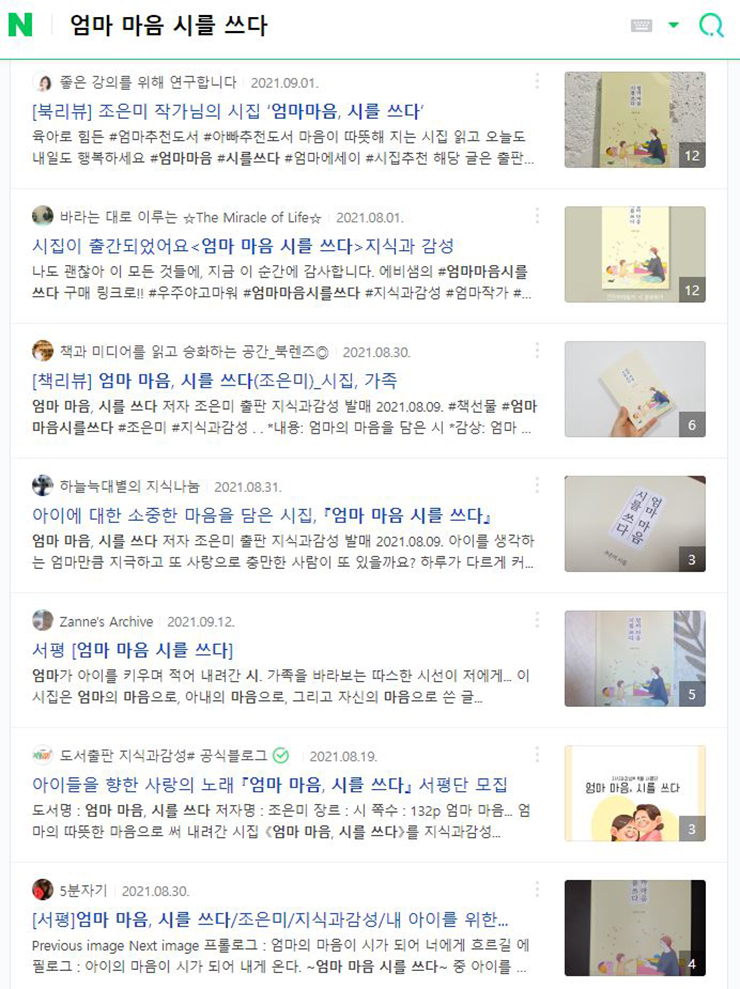The image size is (740, 989).
Task: Open 시집이 출간되었어요 post title link
Action: click(x=243, y=245)
